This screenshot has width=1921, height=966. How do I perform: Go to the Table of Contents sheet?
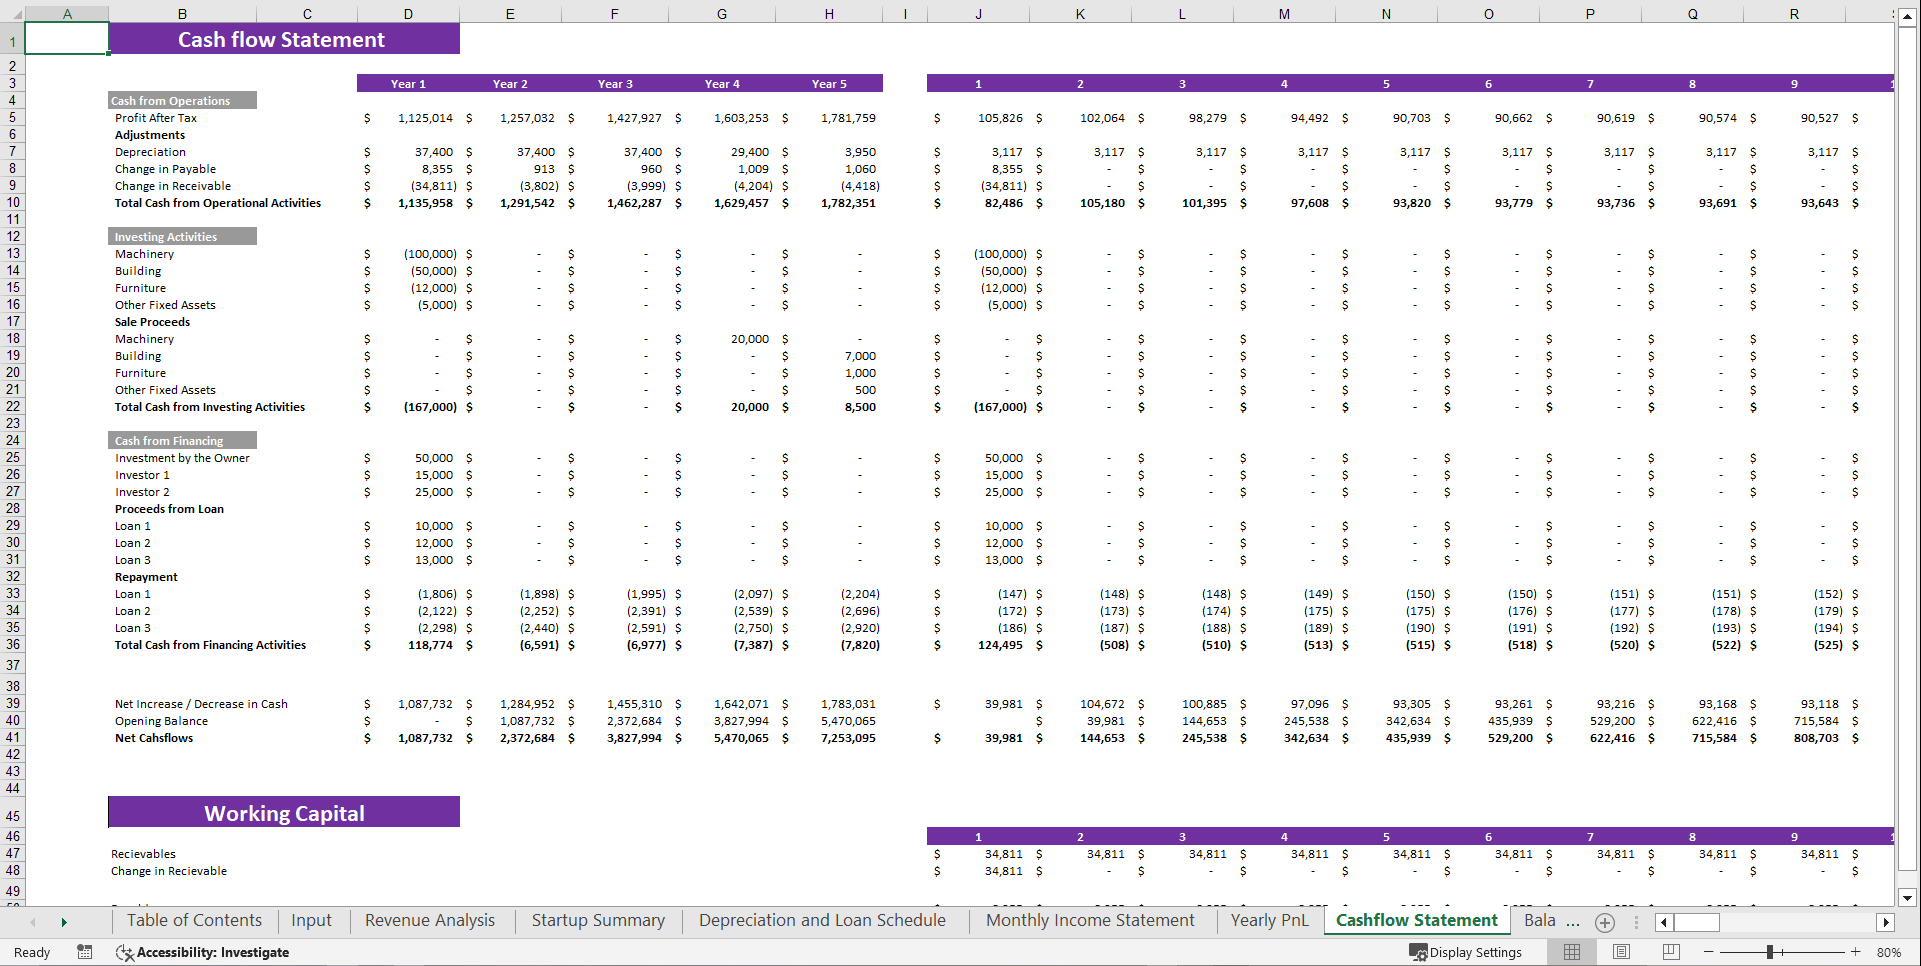pyautogui.click(x=193, y=920)
